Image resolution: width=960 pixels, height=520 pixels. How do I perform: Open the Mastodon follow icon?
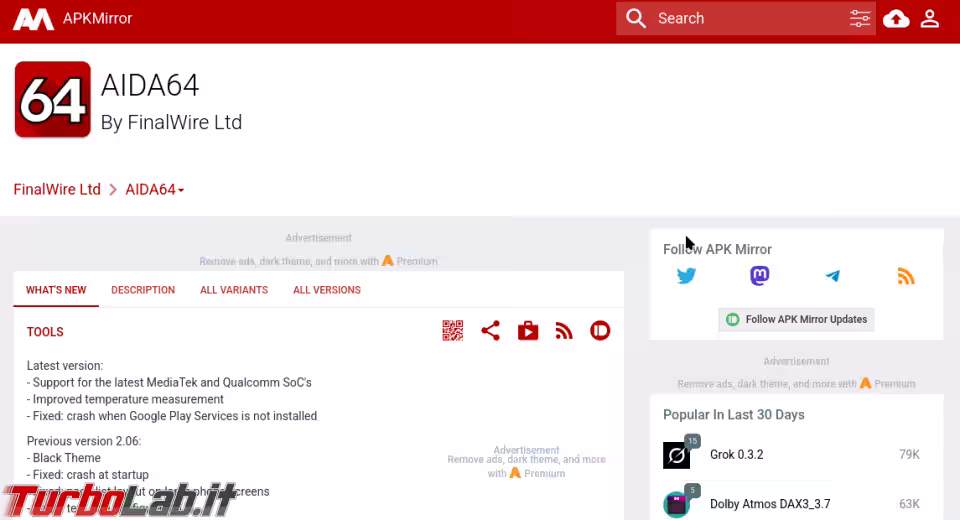click(x=760, y=276)
